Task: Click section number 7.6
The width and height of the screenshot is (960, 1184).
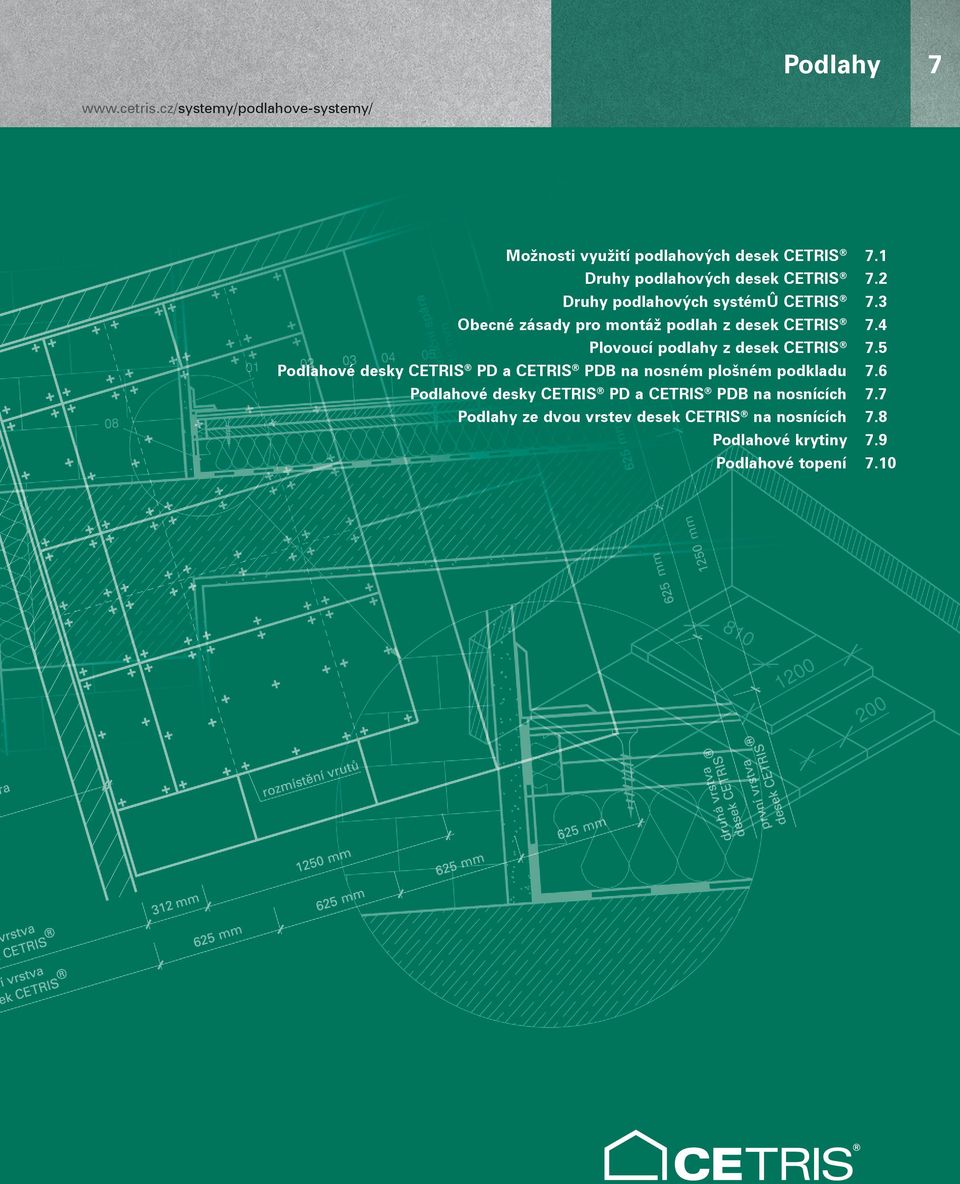Action: (875, 371)
